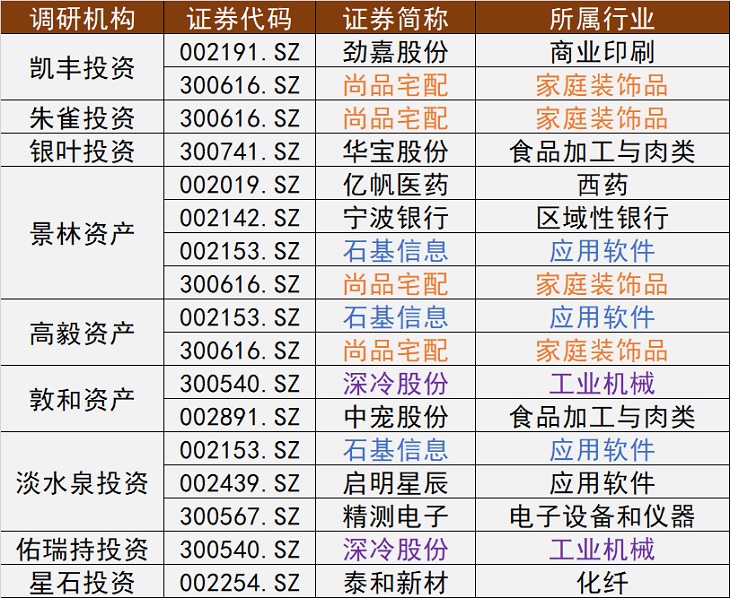
Task: Click stock code 300567.SZ
Action: (239, 515)
